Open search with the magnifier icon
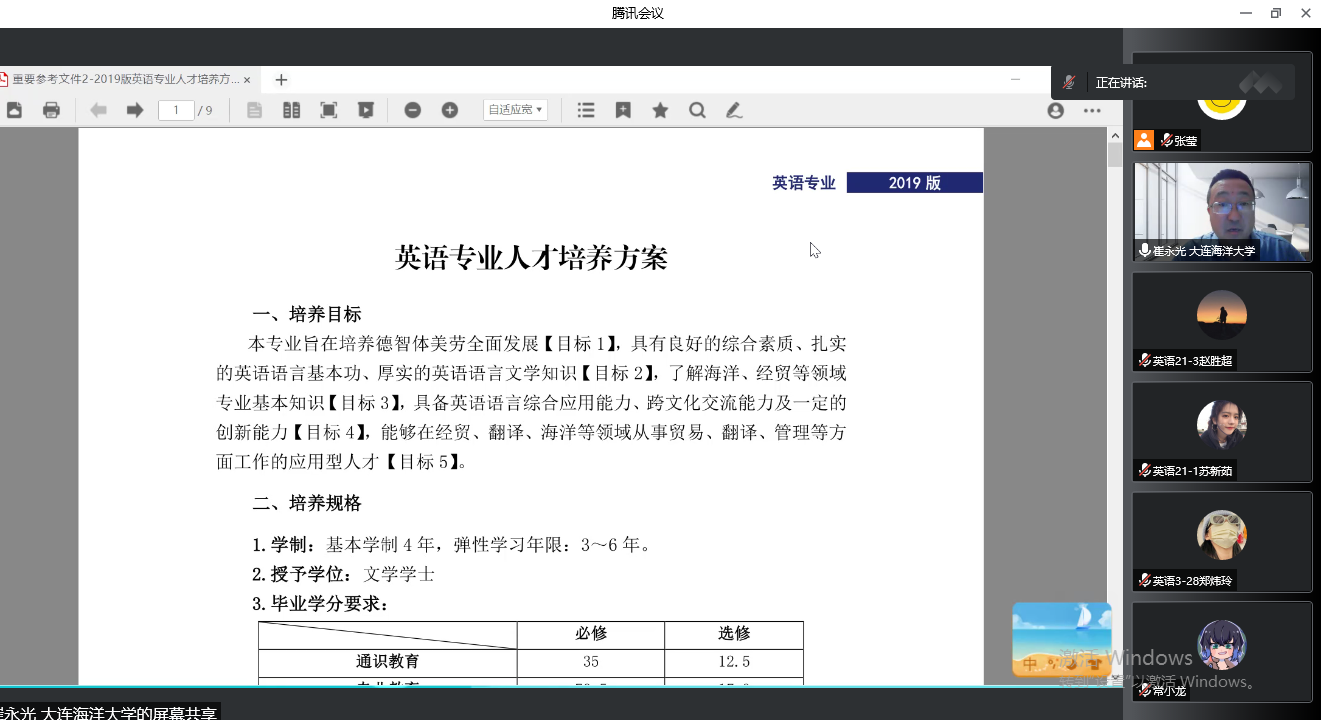This screenshot has height=720, width=1321. (x=697, y=110)
